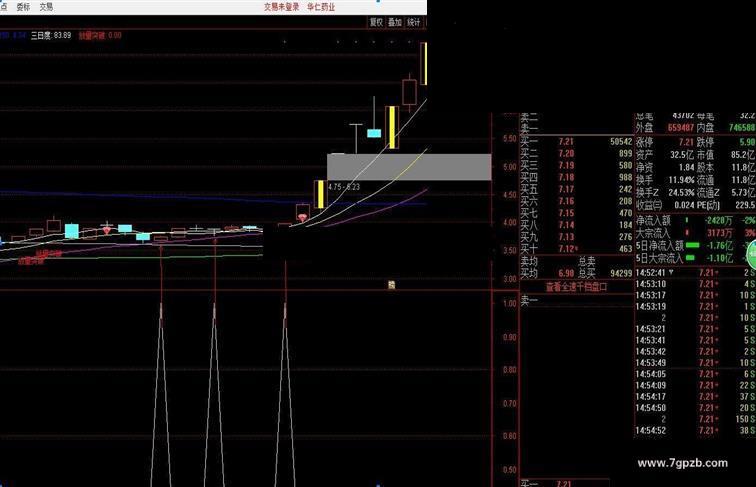Click the cyan candlestick near price 5.50
This screenshot has height=487, width=756.
click(x=374, y=133)
